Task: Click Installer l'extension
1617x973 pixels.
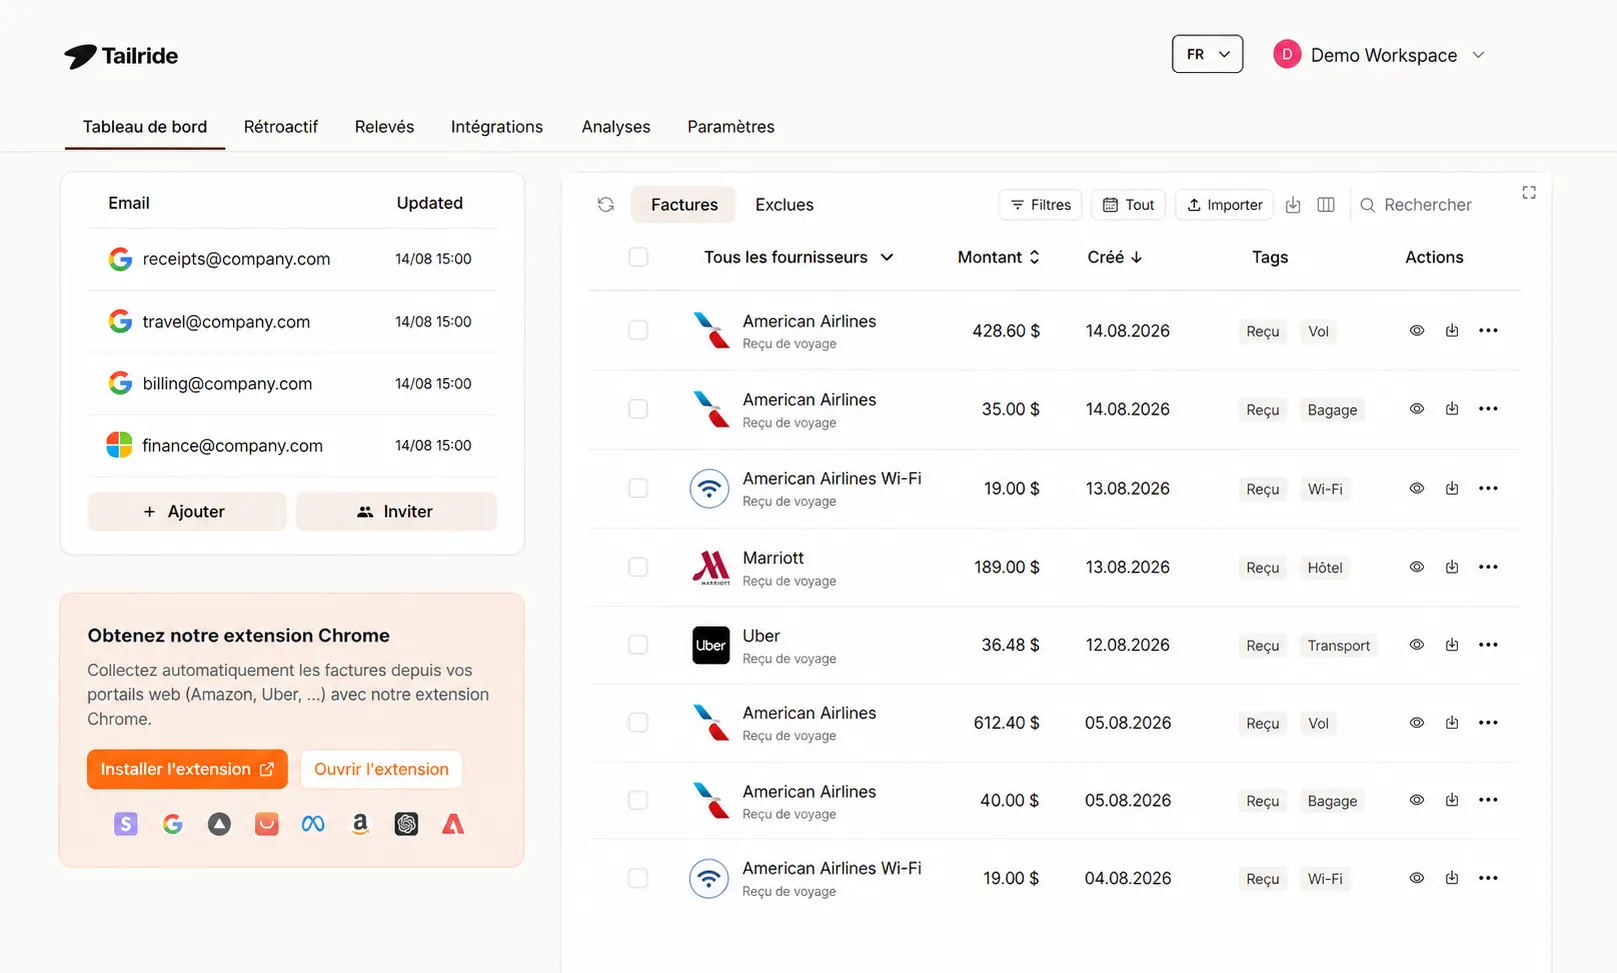Action: coord(187,769)
